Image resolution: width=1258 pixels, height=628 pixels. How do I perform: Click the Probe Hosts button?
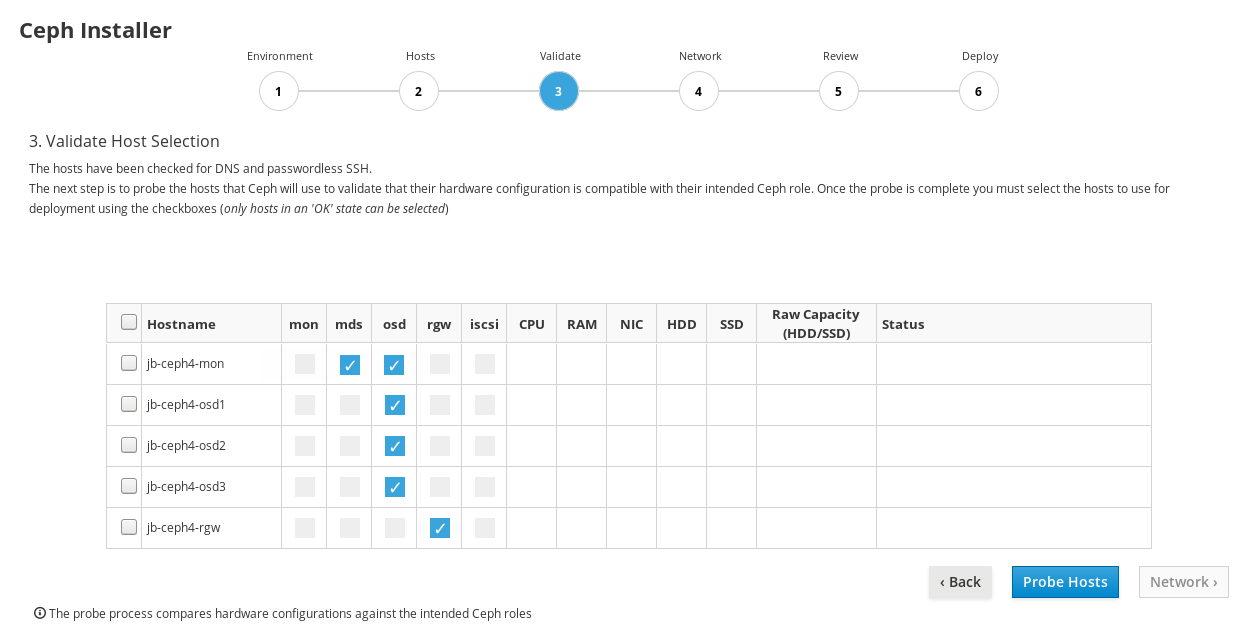point(1065,582)
